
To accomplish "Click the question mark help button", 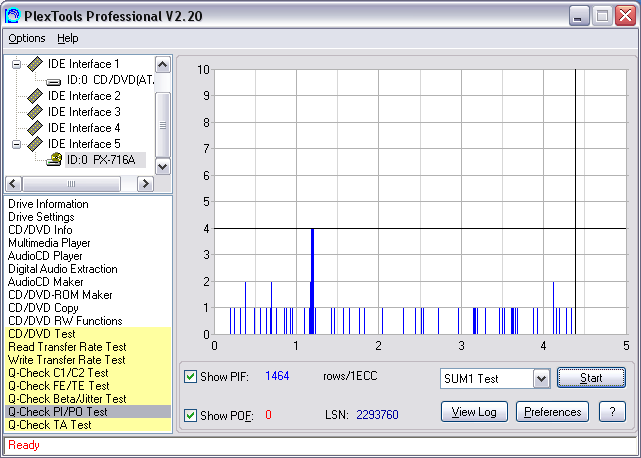I will click(x=612, y=412).
